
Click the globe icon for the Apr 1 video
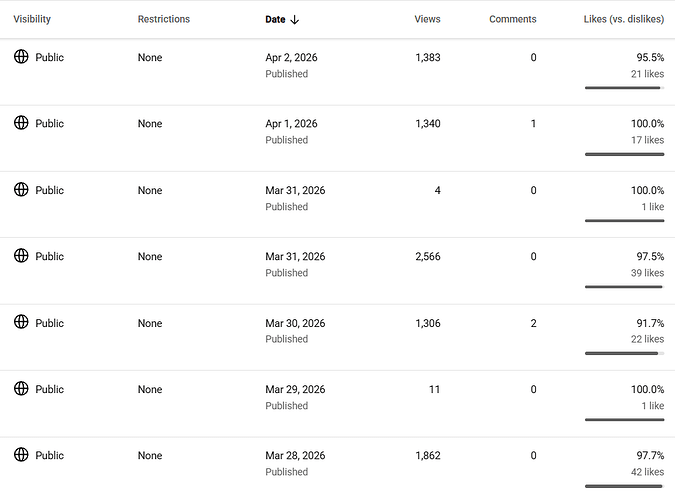pos(21,123)
